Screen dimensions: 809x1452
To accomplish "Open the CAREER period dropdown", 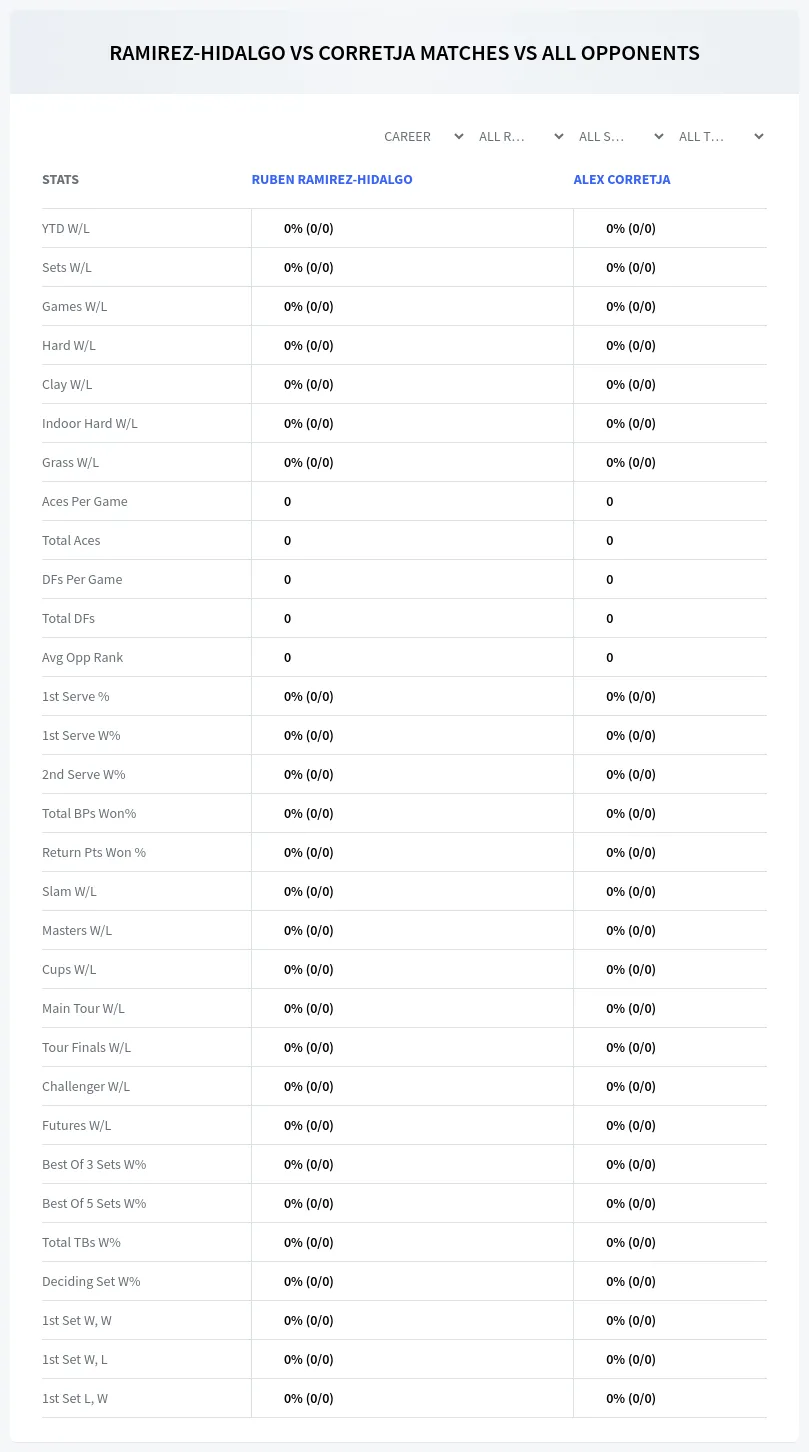I will tap(423, 136).
